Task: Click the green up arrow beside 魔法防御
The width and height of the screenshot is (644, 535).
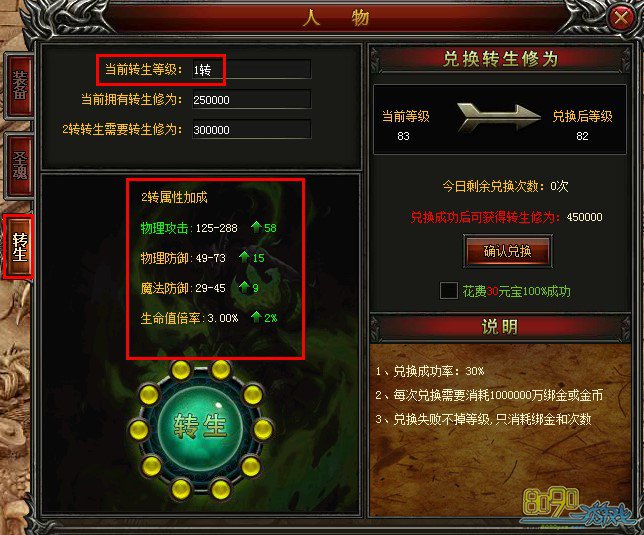Action: [245, 287]
